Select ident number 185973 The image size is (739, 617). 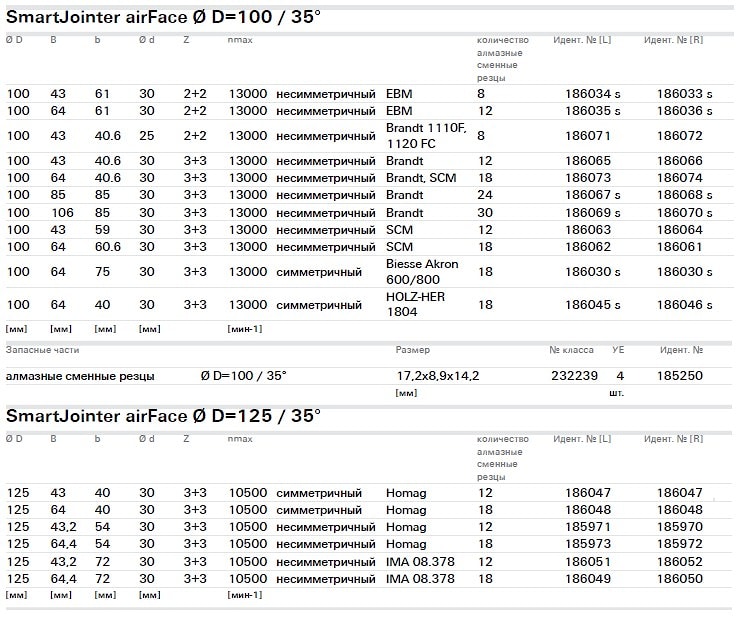(x=587, y=545)
